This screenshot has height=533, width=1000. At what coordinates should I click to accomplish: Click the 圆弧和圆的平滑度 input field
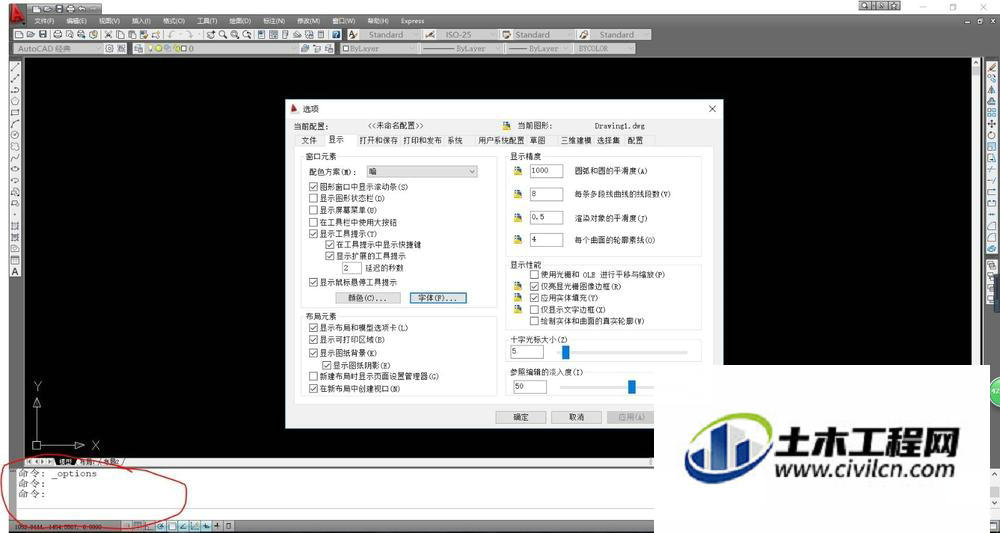[x=547, y=171]
